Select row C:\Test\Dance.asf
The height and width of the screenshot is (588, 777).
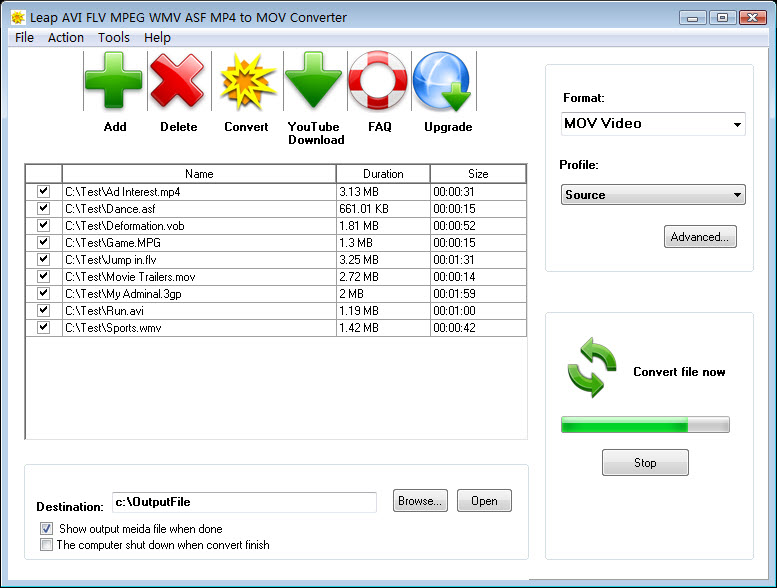pyautogui.click(x=276, y=209)
